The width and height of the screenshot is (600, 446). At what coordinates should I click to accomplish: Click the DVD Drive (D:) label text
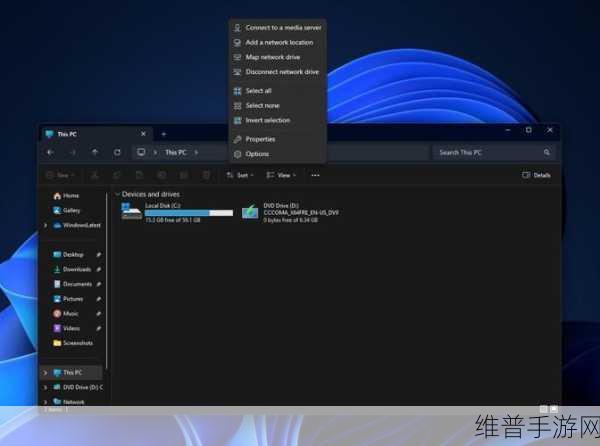click(x=281, y=205)
